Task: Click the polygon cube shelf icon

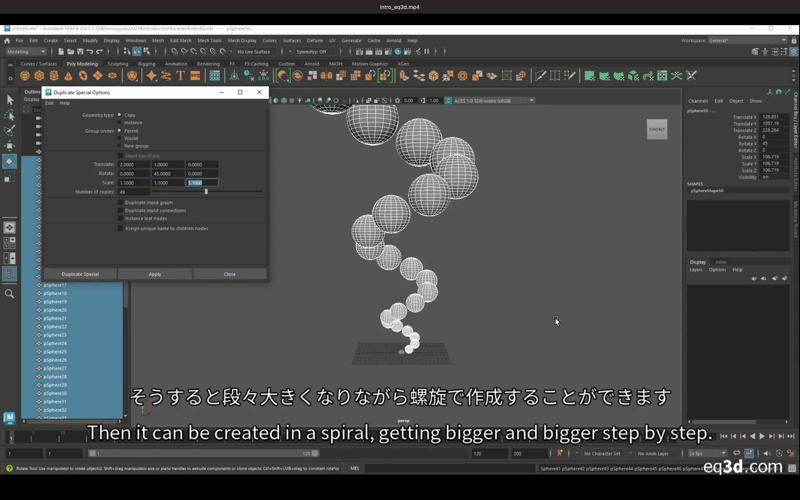Action: 40,75
